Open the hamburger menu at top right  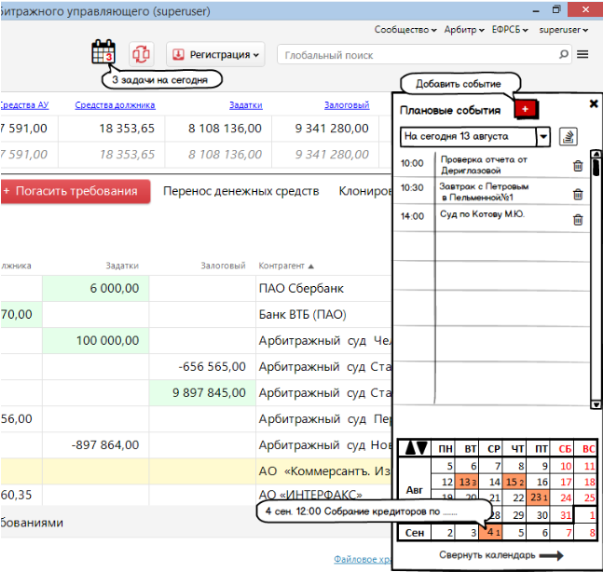tap(583, 54)
